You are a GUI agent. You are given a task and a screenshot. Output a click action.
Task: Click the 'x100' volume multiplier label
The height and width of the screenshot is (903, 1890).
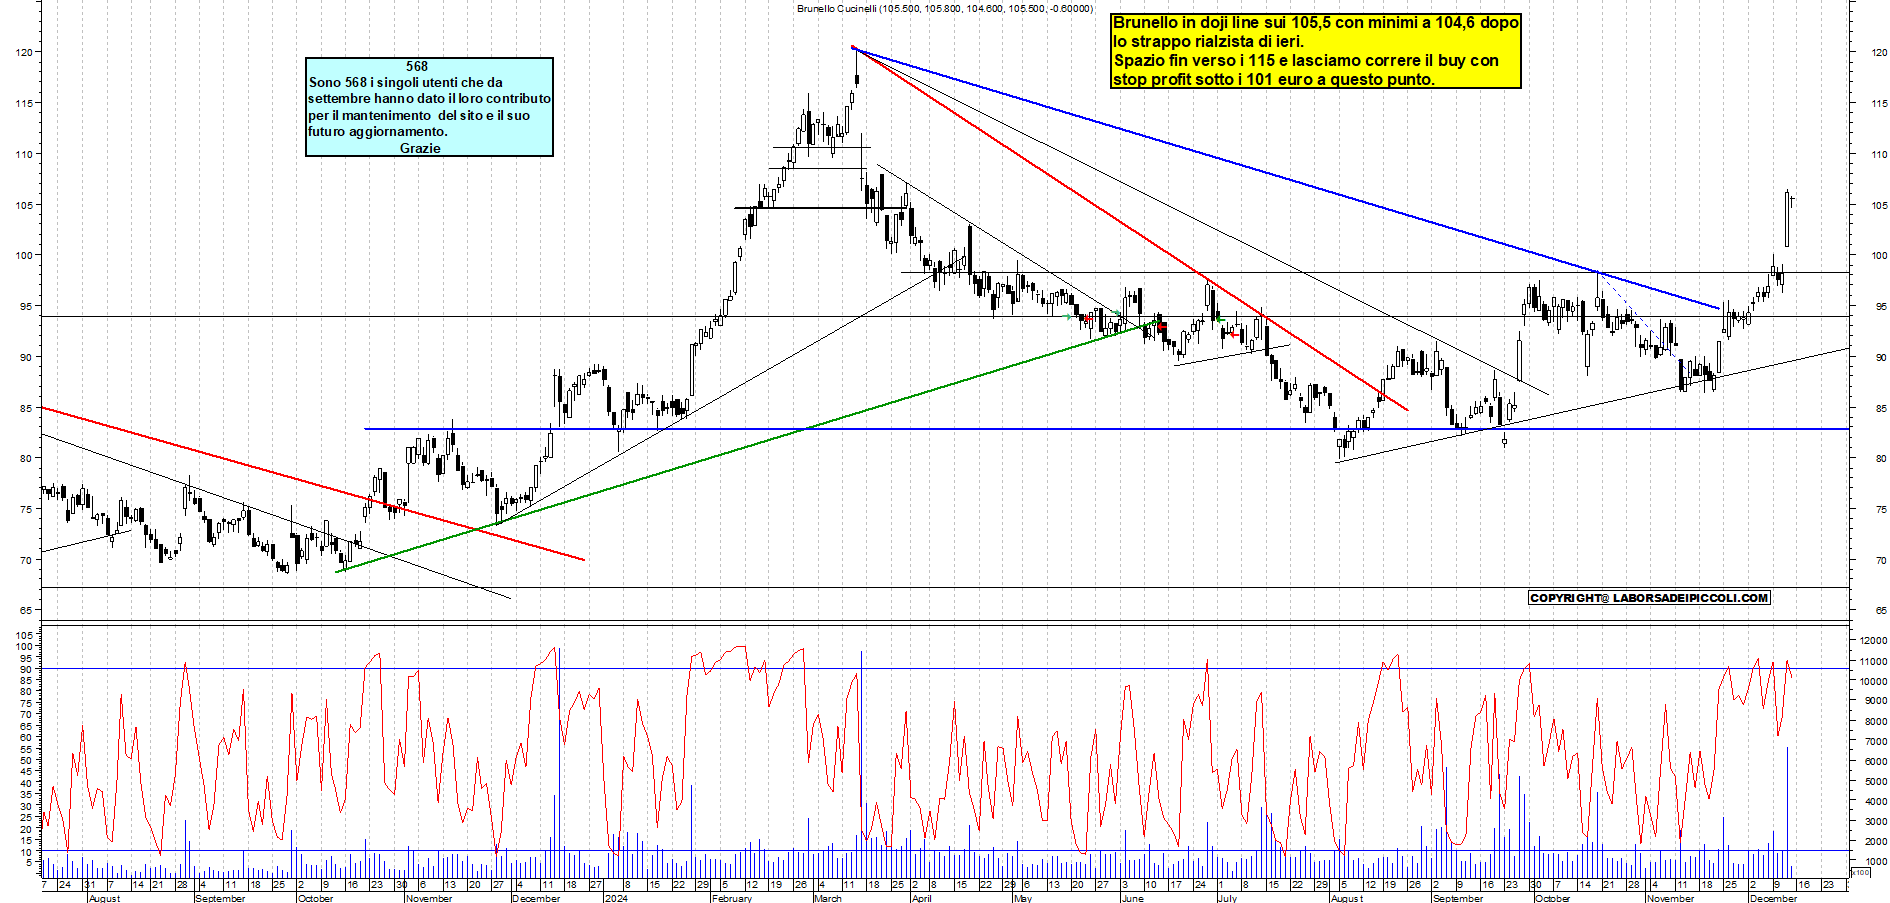[x=1860, y=873]
